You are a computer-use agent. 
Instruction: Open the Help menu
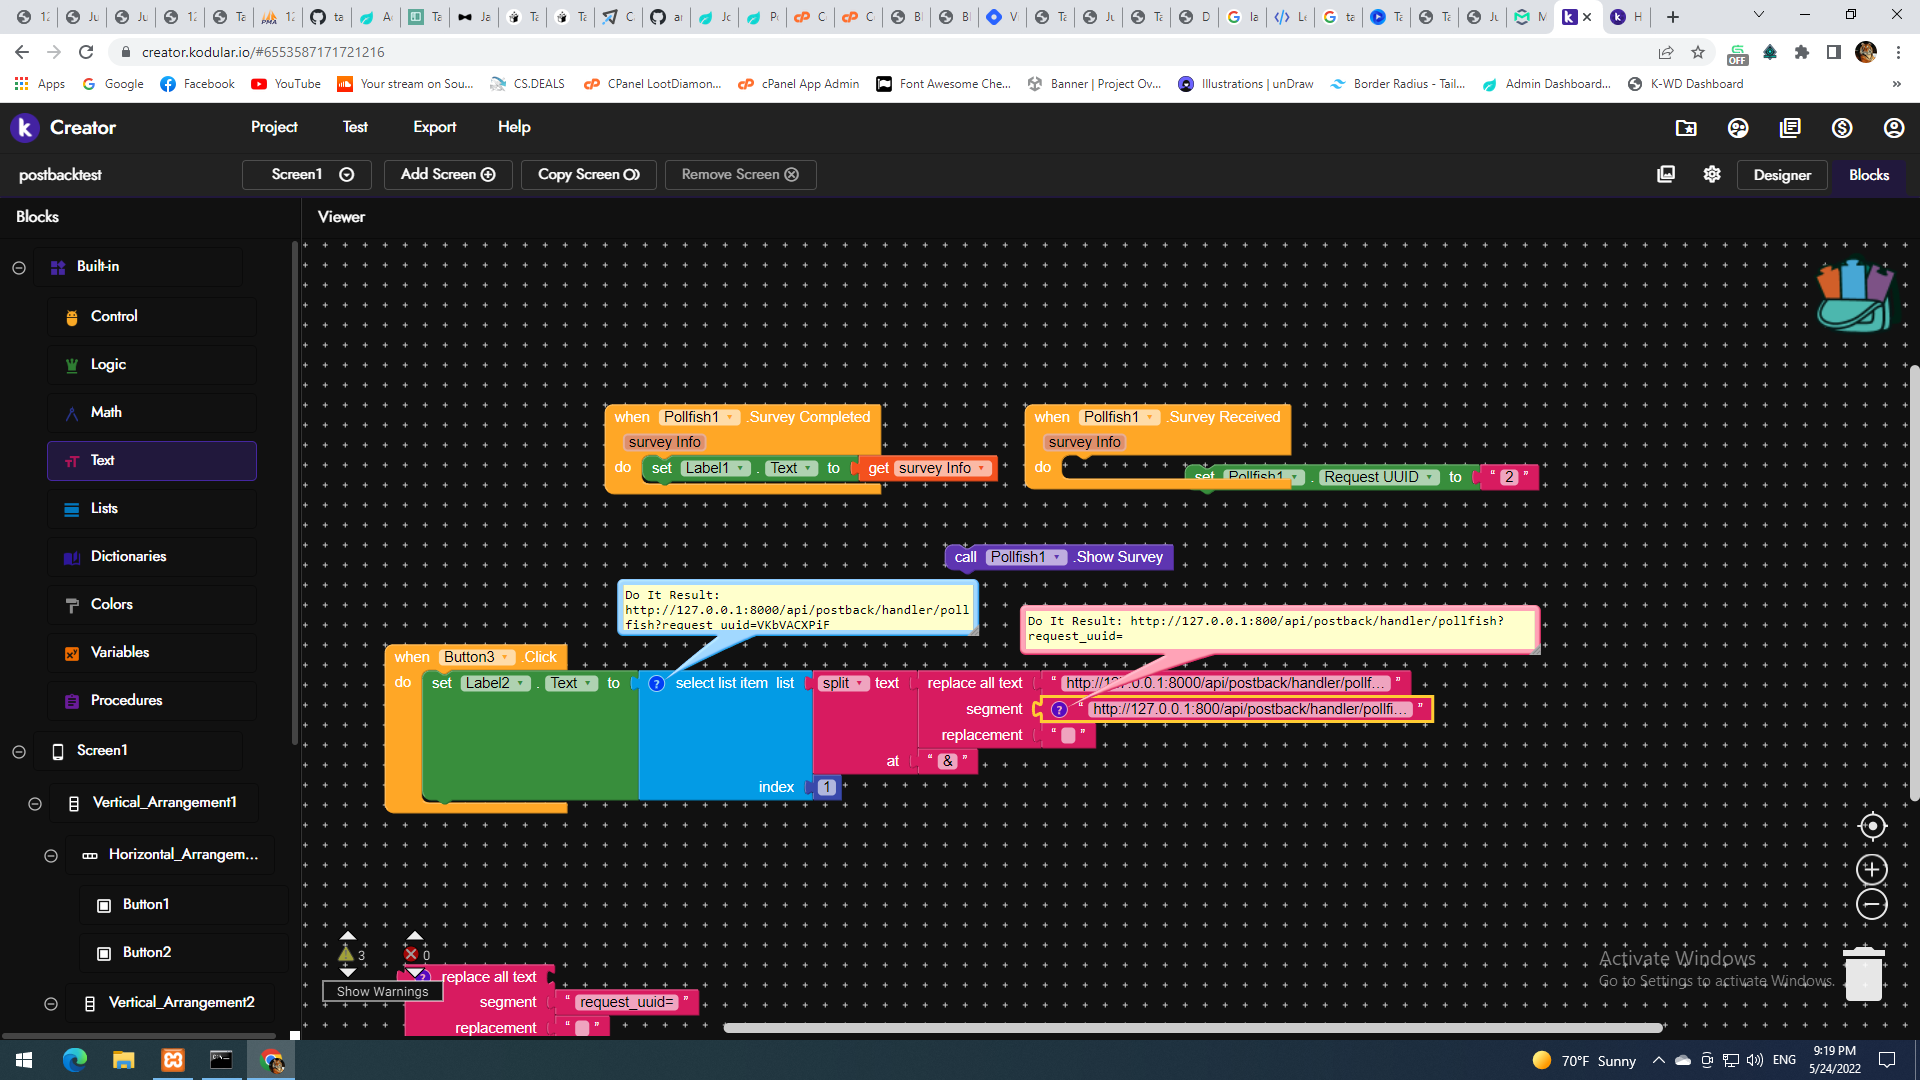coord(514,127)
